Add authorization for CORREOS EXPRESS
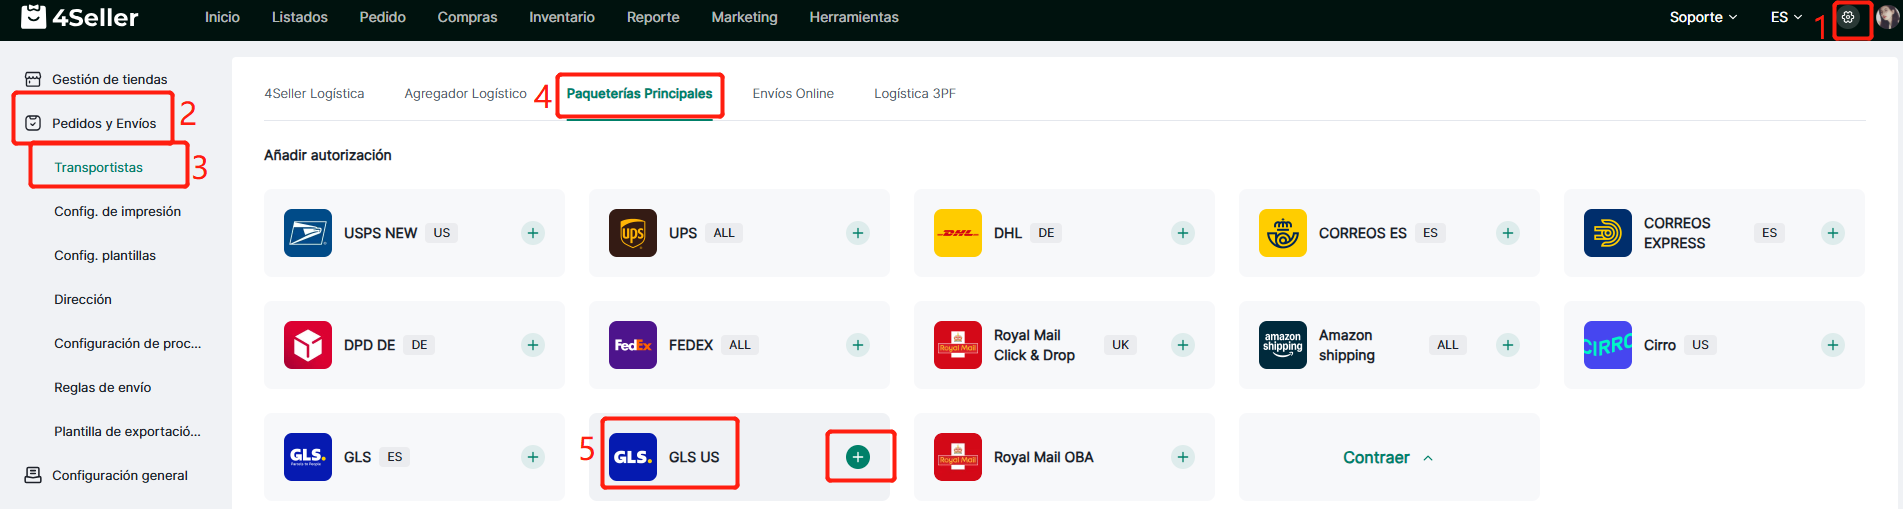Image resolution: width=1903 pixels, height=509 pixels. pyautogui.click(x=1833, y=233)
